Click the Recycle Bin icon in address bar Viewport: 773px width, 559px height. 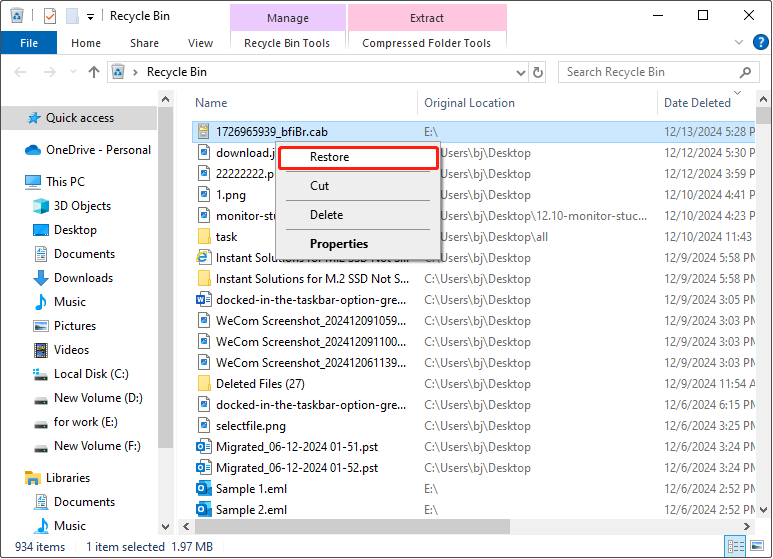click(118, 72)
